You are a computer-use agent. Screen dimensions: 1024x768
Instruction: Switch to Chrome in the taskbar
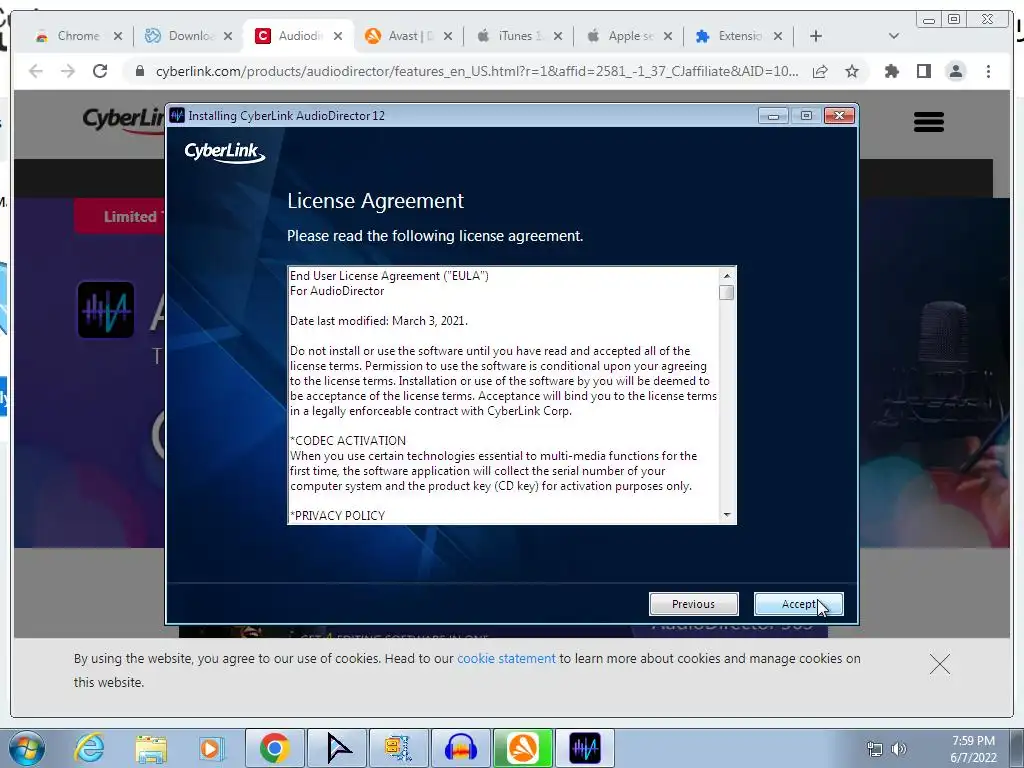[x=274, y=748]
